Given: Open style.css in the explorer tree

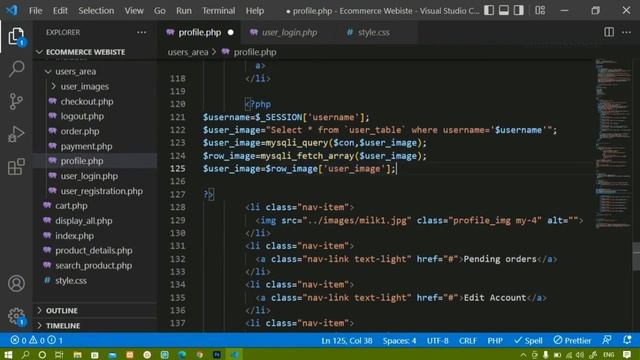Looking at the screenshot, I should (x=71, y=281).
